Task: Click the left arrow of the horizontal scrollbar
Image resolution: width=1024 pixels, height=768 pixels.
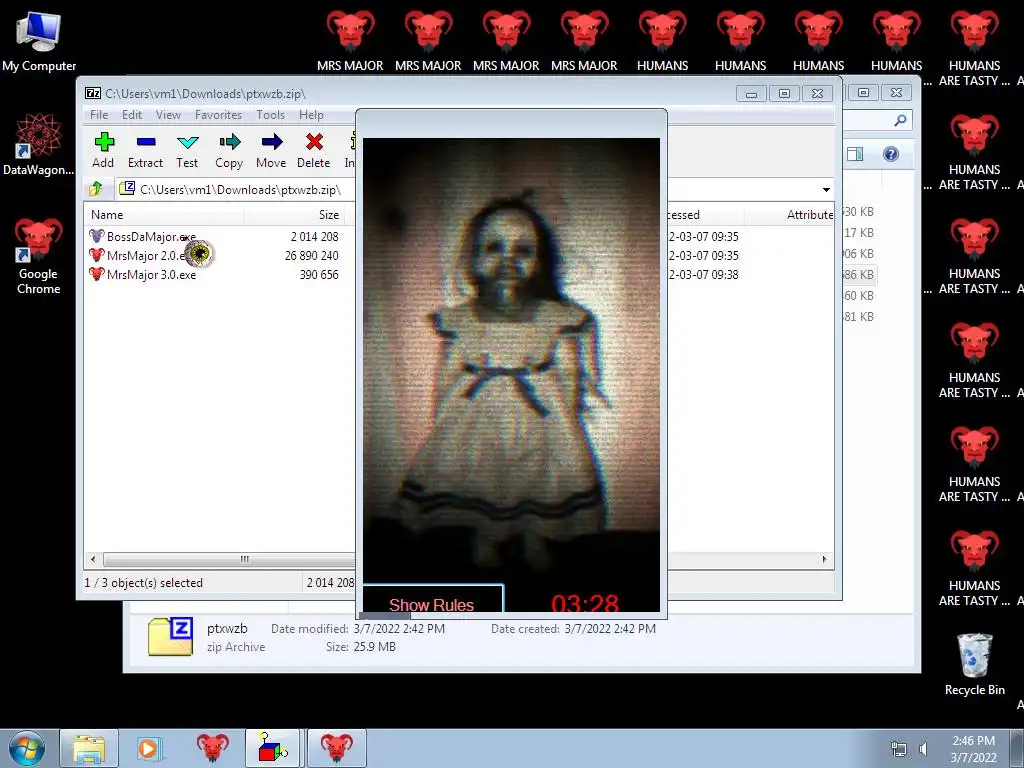Action: tap(93, 559)
